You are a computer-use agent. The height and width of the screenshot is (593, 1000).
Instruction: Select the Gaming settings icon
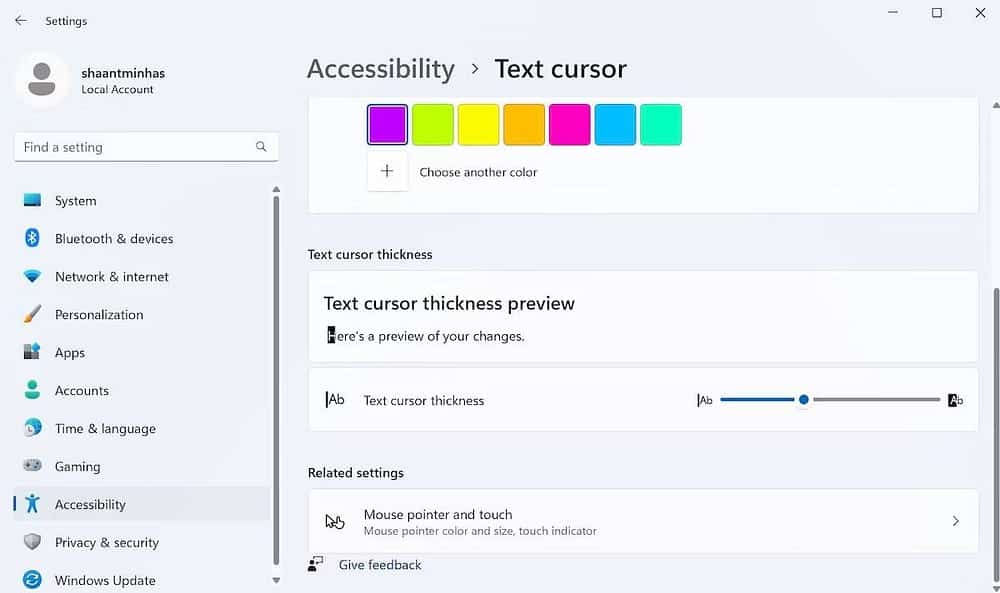[x=34, y=466]
